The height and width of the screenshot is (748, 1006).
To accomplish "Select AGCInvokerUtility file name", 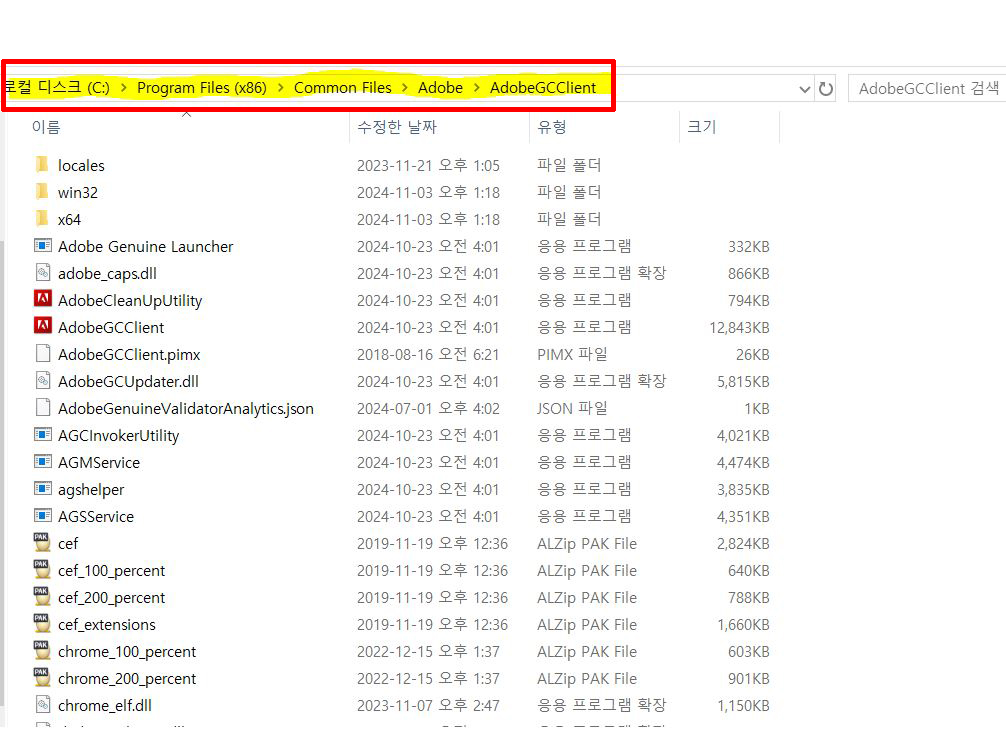I will point(119,436).
